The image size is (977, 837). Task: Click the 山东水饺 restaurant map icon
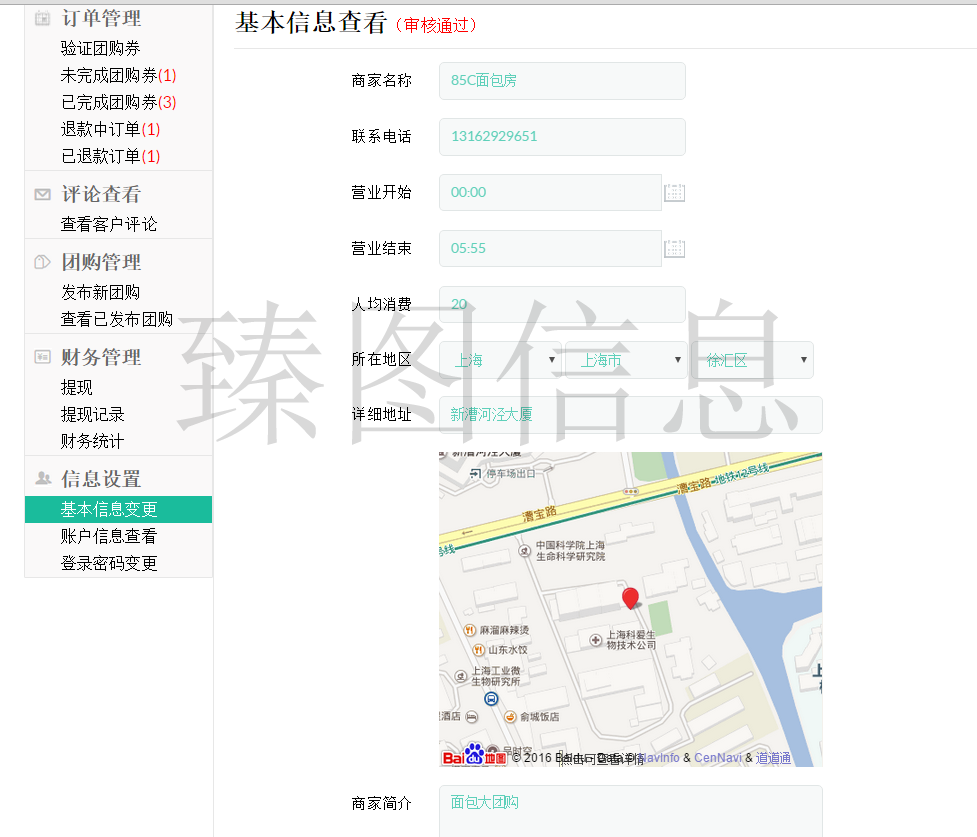[479, 649]
